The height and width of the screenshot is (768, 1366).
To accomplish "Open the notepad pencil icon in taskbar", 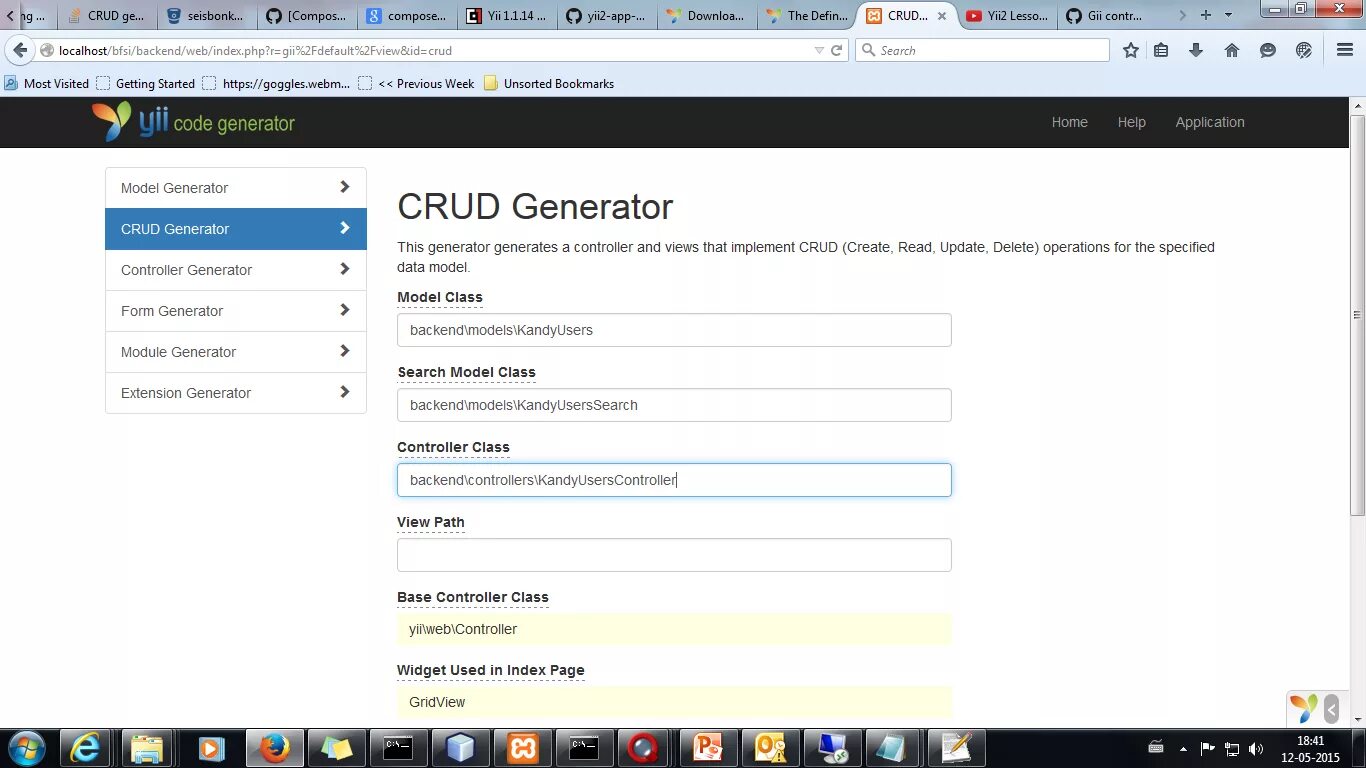I will 956,748.
